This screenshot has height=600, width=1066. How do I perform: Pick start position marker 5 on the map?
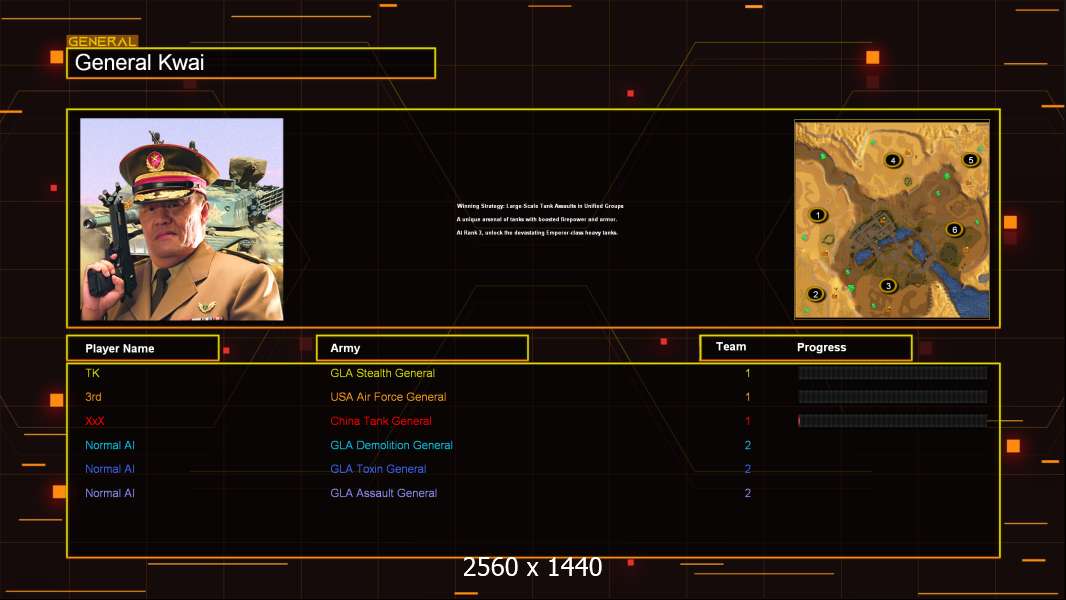point(969,160)
